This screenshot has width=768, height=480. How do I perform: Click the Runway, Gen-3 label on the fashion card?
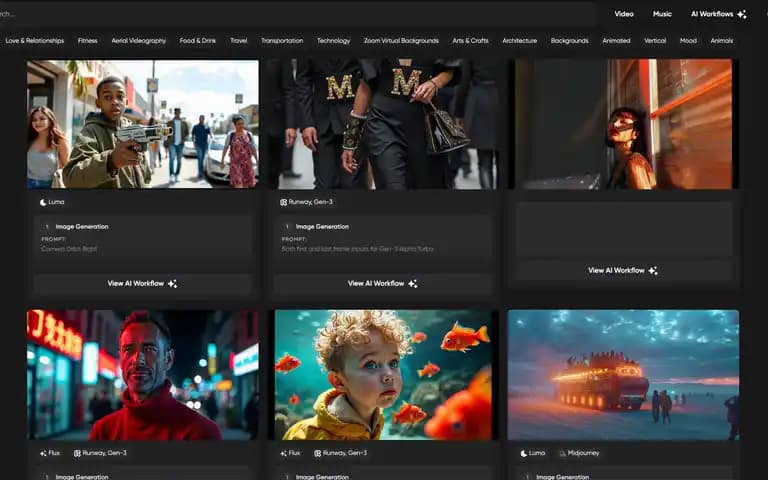(x=311, y=202)
